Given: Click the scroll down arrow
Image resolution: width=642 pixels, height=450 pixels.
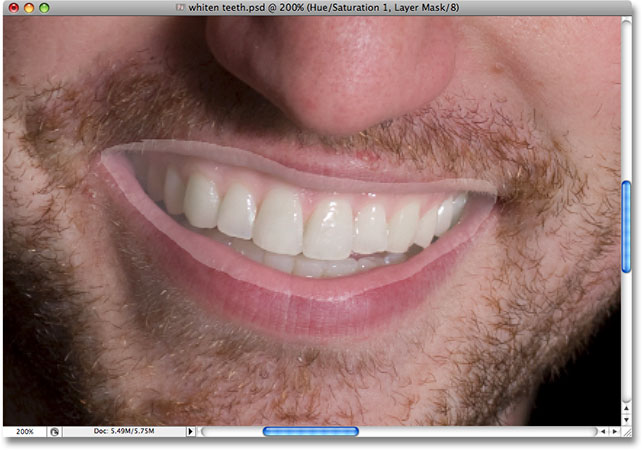Looking at the screenshot, I should (x=626, y=420).
